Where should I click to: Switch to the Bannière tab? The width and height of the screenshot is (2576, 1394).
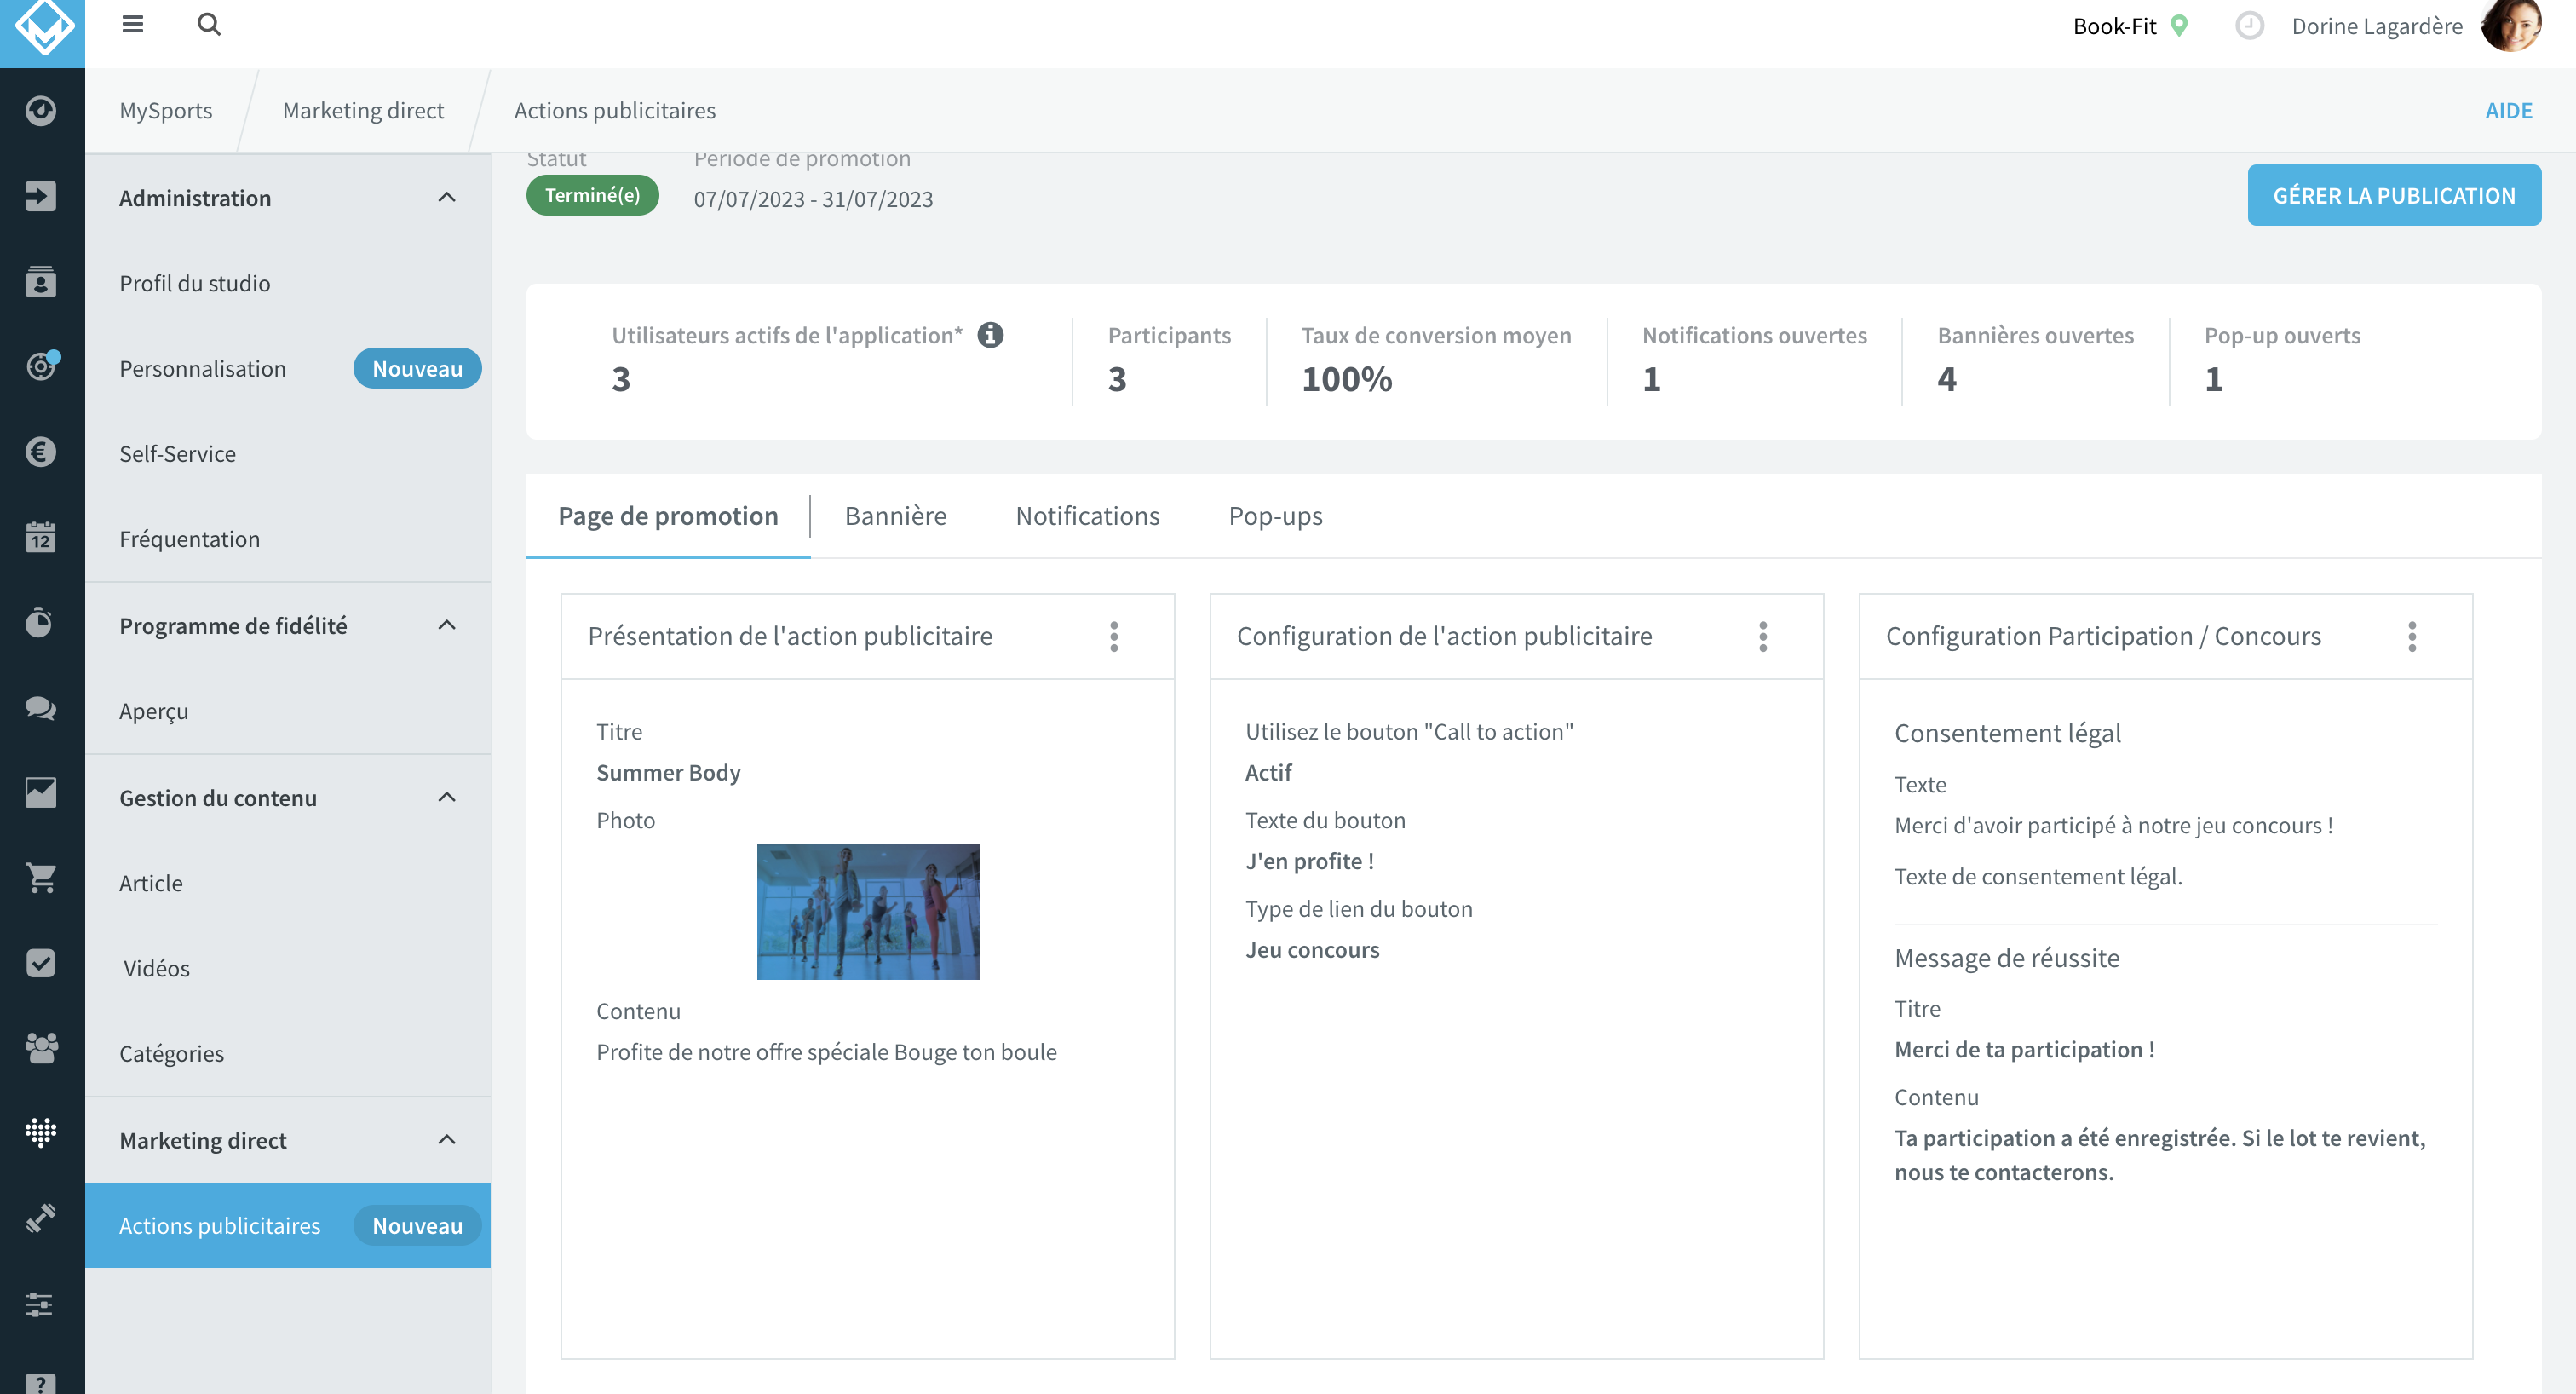[x=895, y=516]
